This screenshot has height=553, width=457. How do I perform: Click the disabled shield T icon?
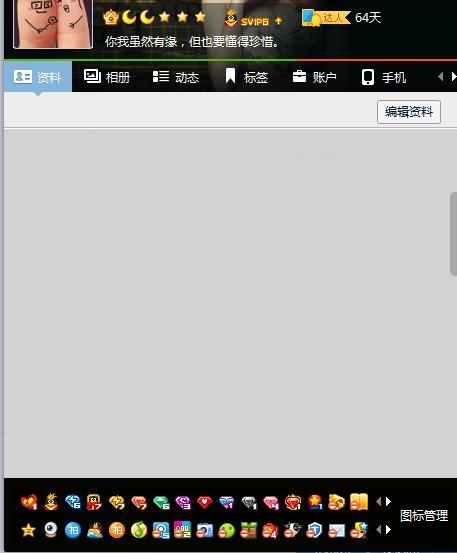(314, 530)
